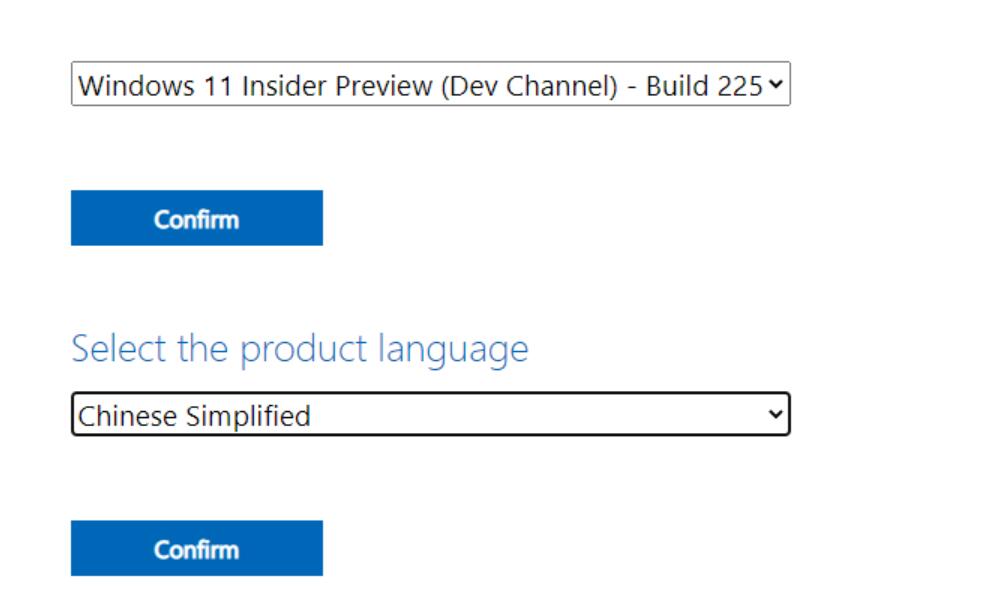Click the 'Chinese Simplified' text in the combo box
The height and width of the screenshot is (606, 1007).
(x=194, y=416)
